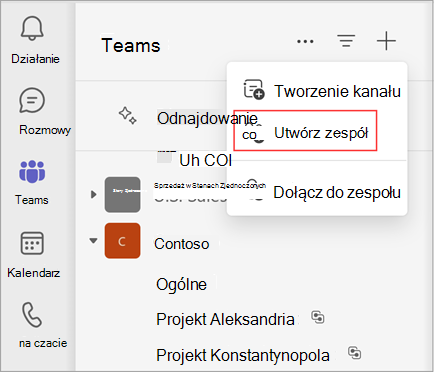Click the Sprzedaż w Stanach Zjednoczonych label
The height and width of the screenshot is (373, 435).
[210, 185]
